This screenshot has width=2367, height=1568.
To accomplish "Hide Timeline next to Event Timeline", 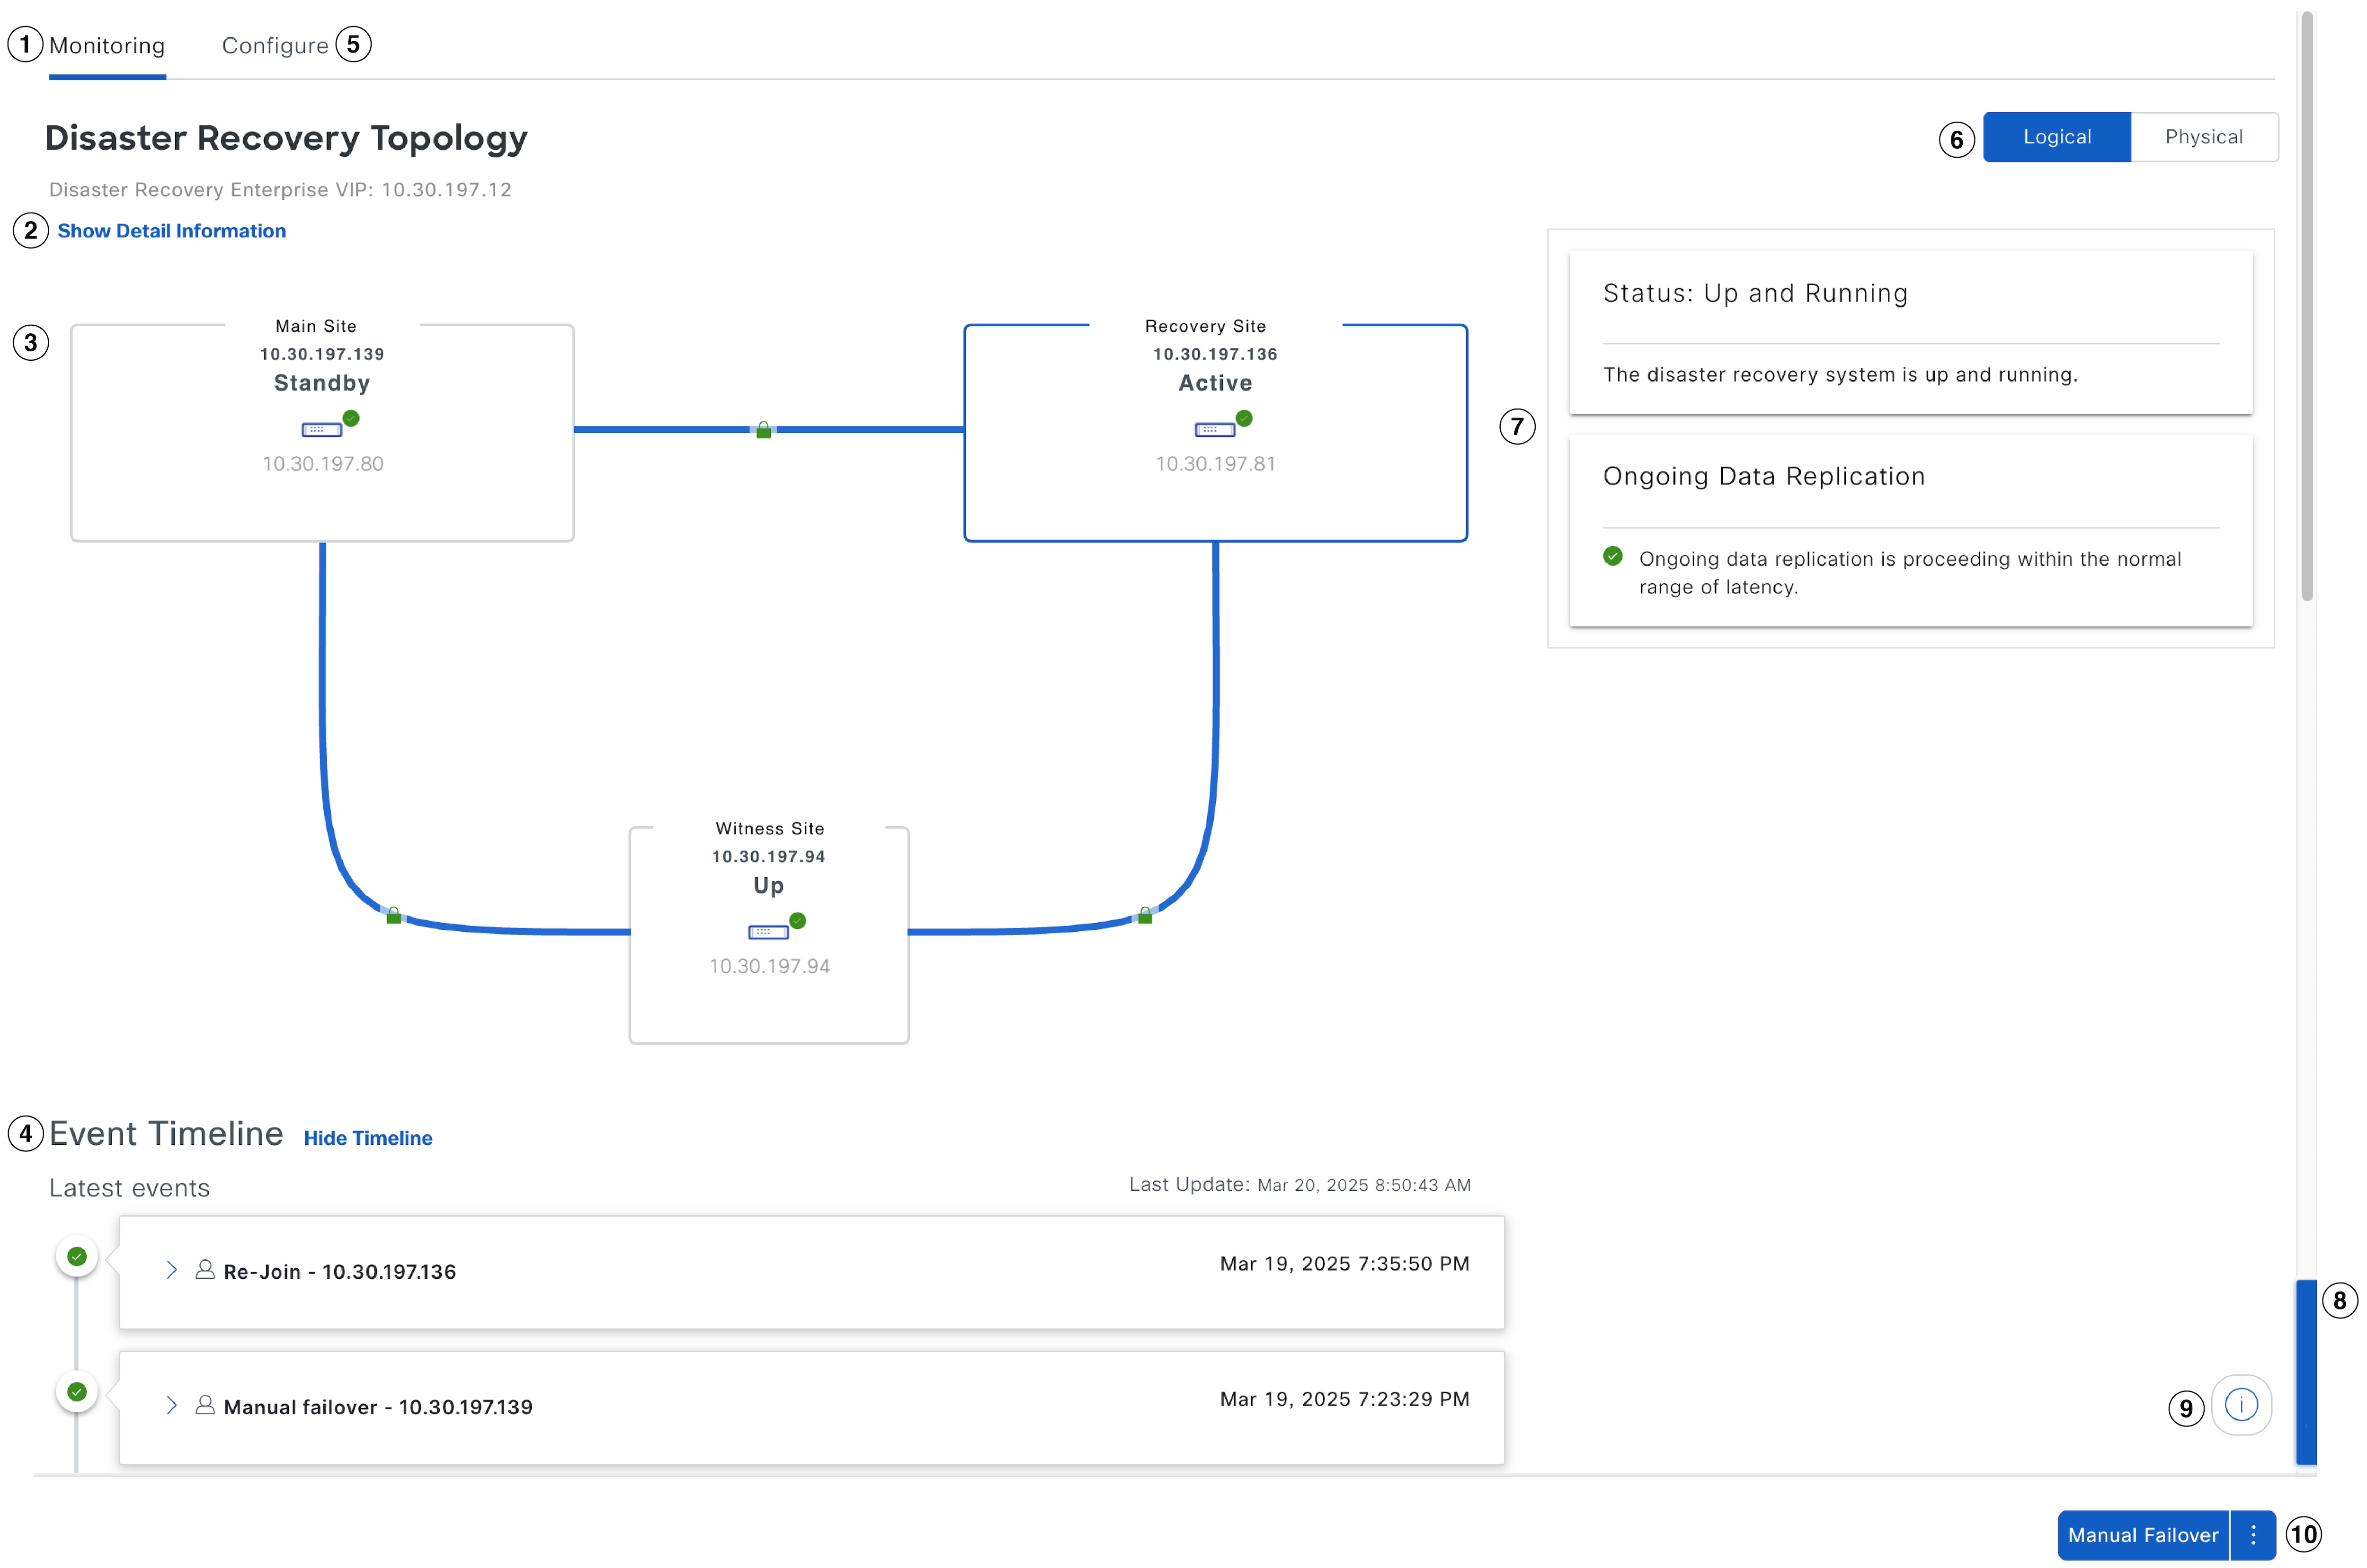I will [x=368, y=1138].
